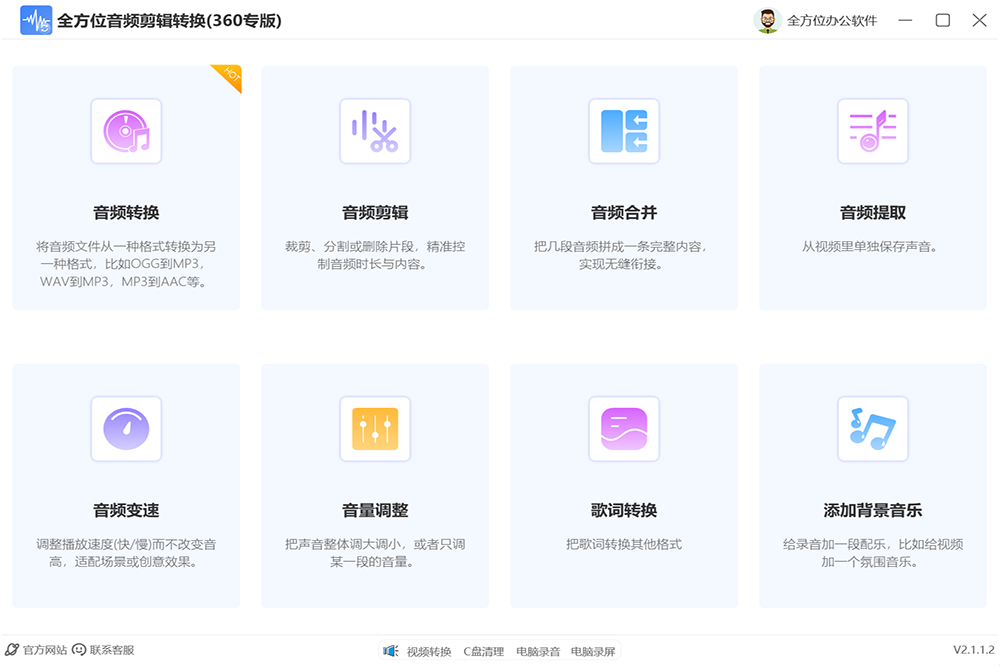Viewport: 1000px width, 666px height.
Task: Click the app logo in title bar
Action: (x=36, y=20)
